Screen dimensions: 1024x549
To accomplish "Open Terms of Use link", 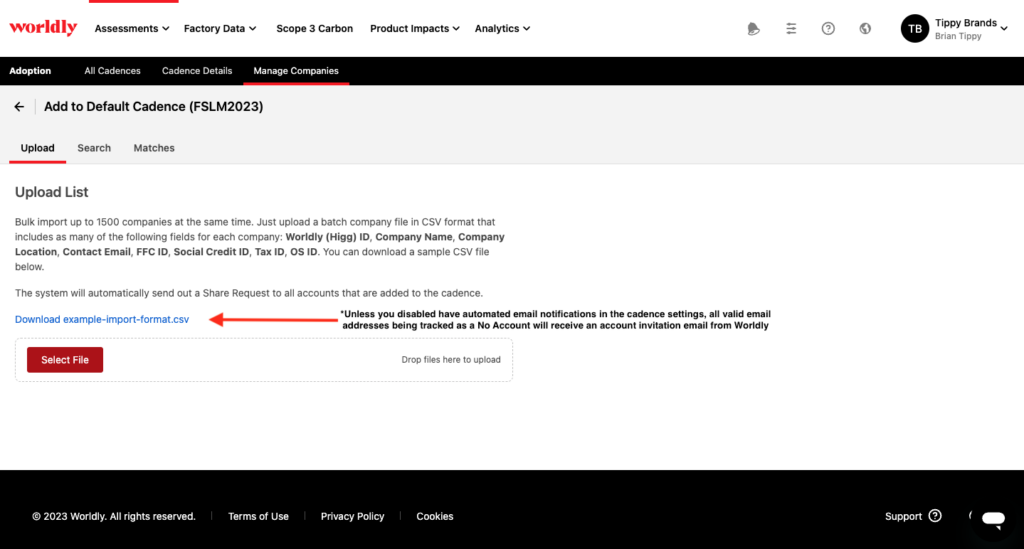I will tap(258, 516).
